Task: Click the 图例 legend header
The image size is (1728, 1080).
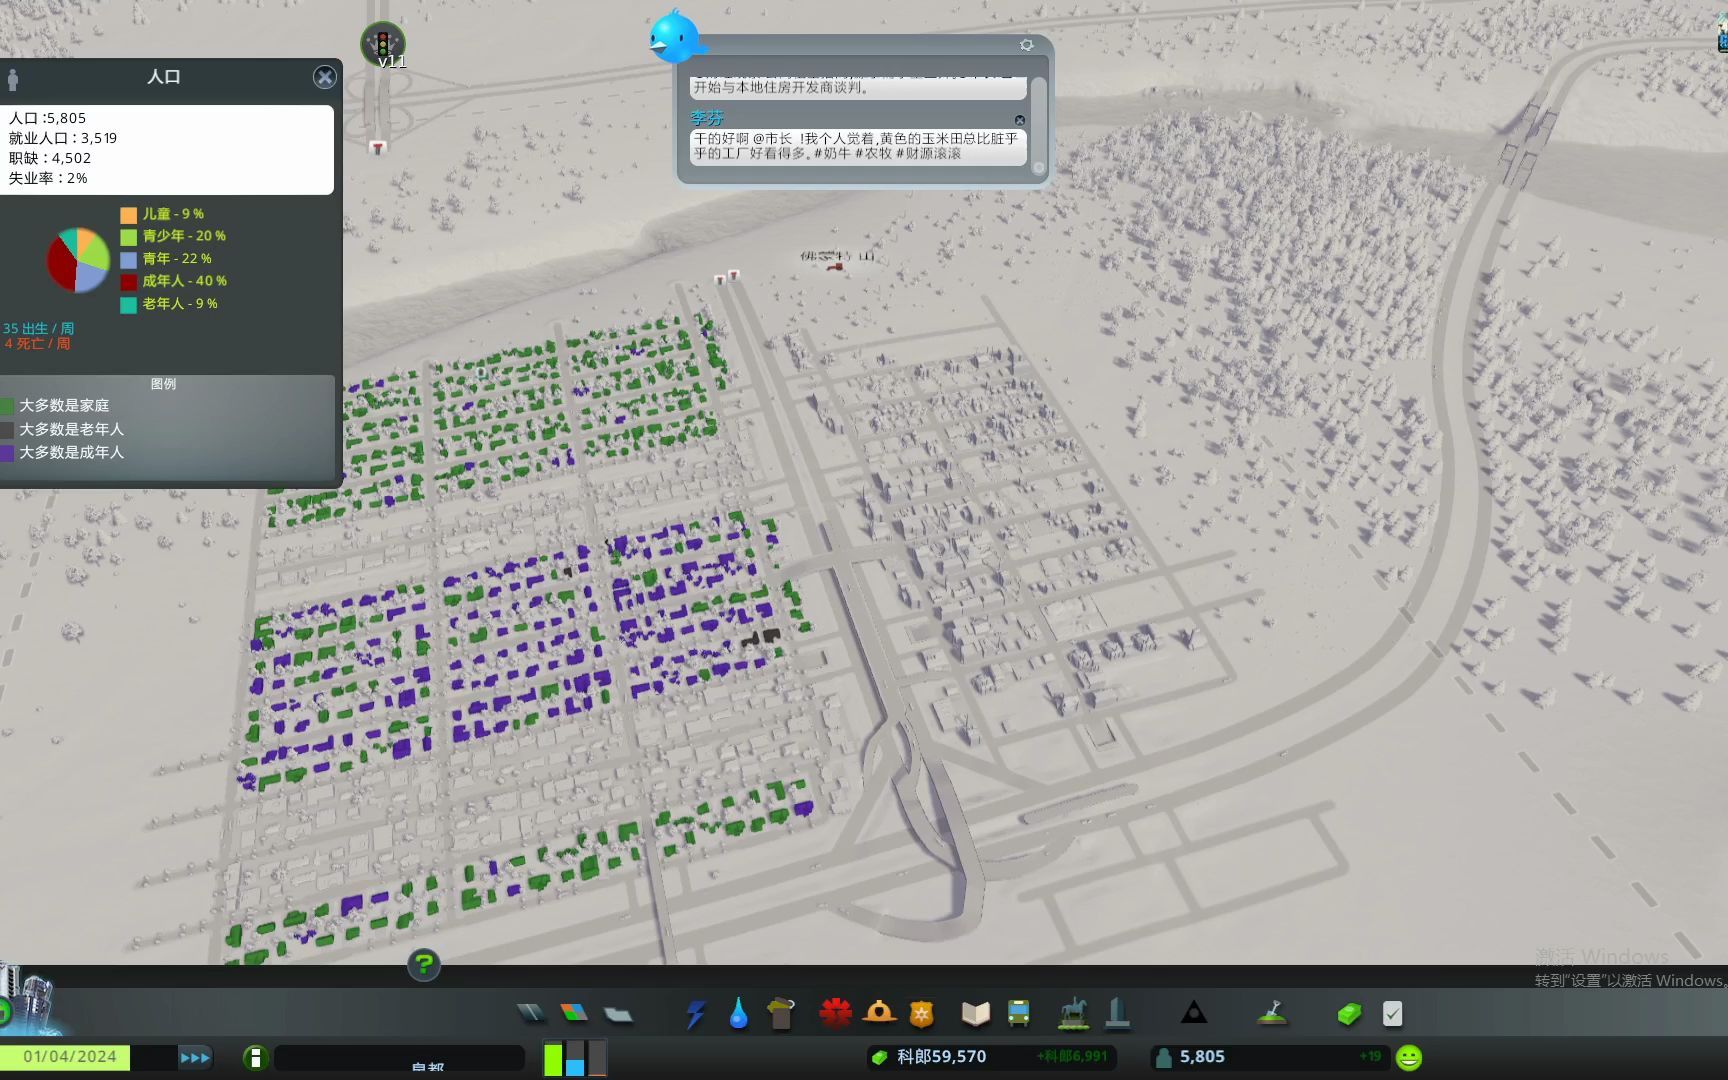Action: click(163, 384)
